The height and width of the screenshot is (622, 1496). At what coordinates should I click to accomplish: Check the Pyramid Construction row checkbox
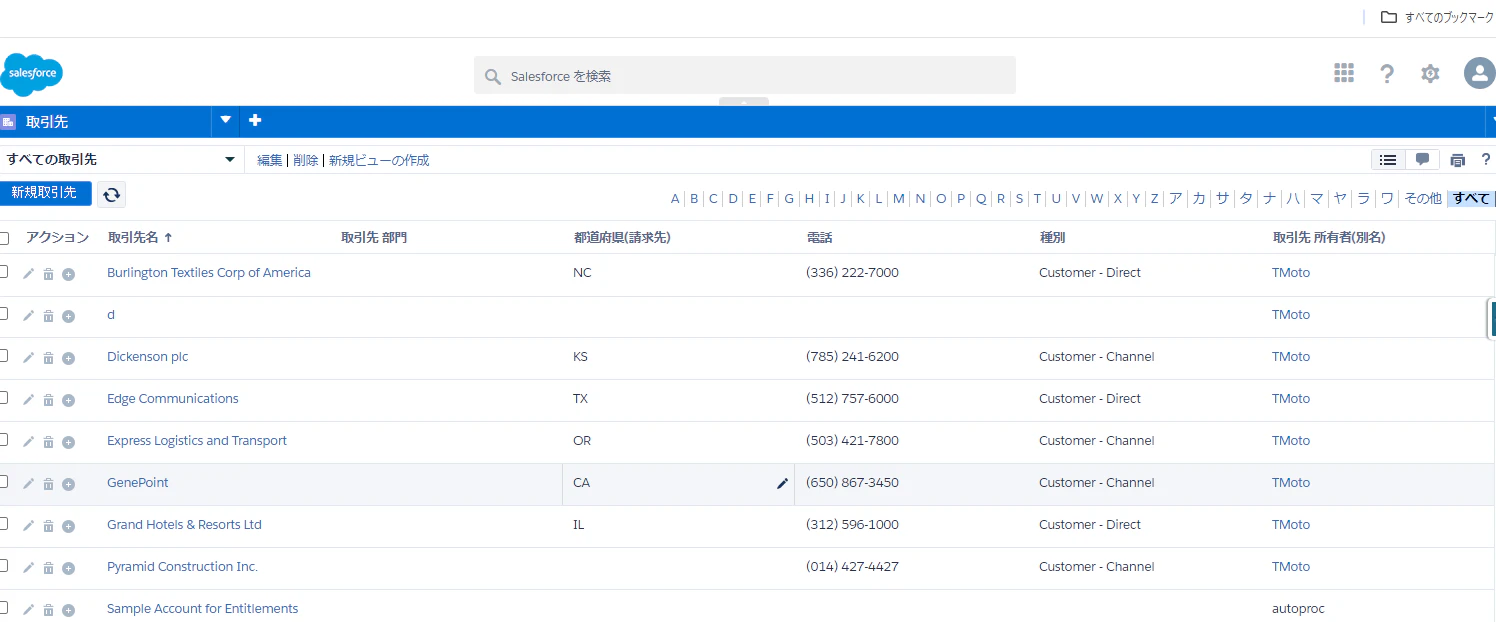click(x=4, y=566)
